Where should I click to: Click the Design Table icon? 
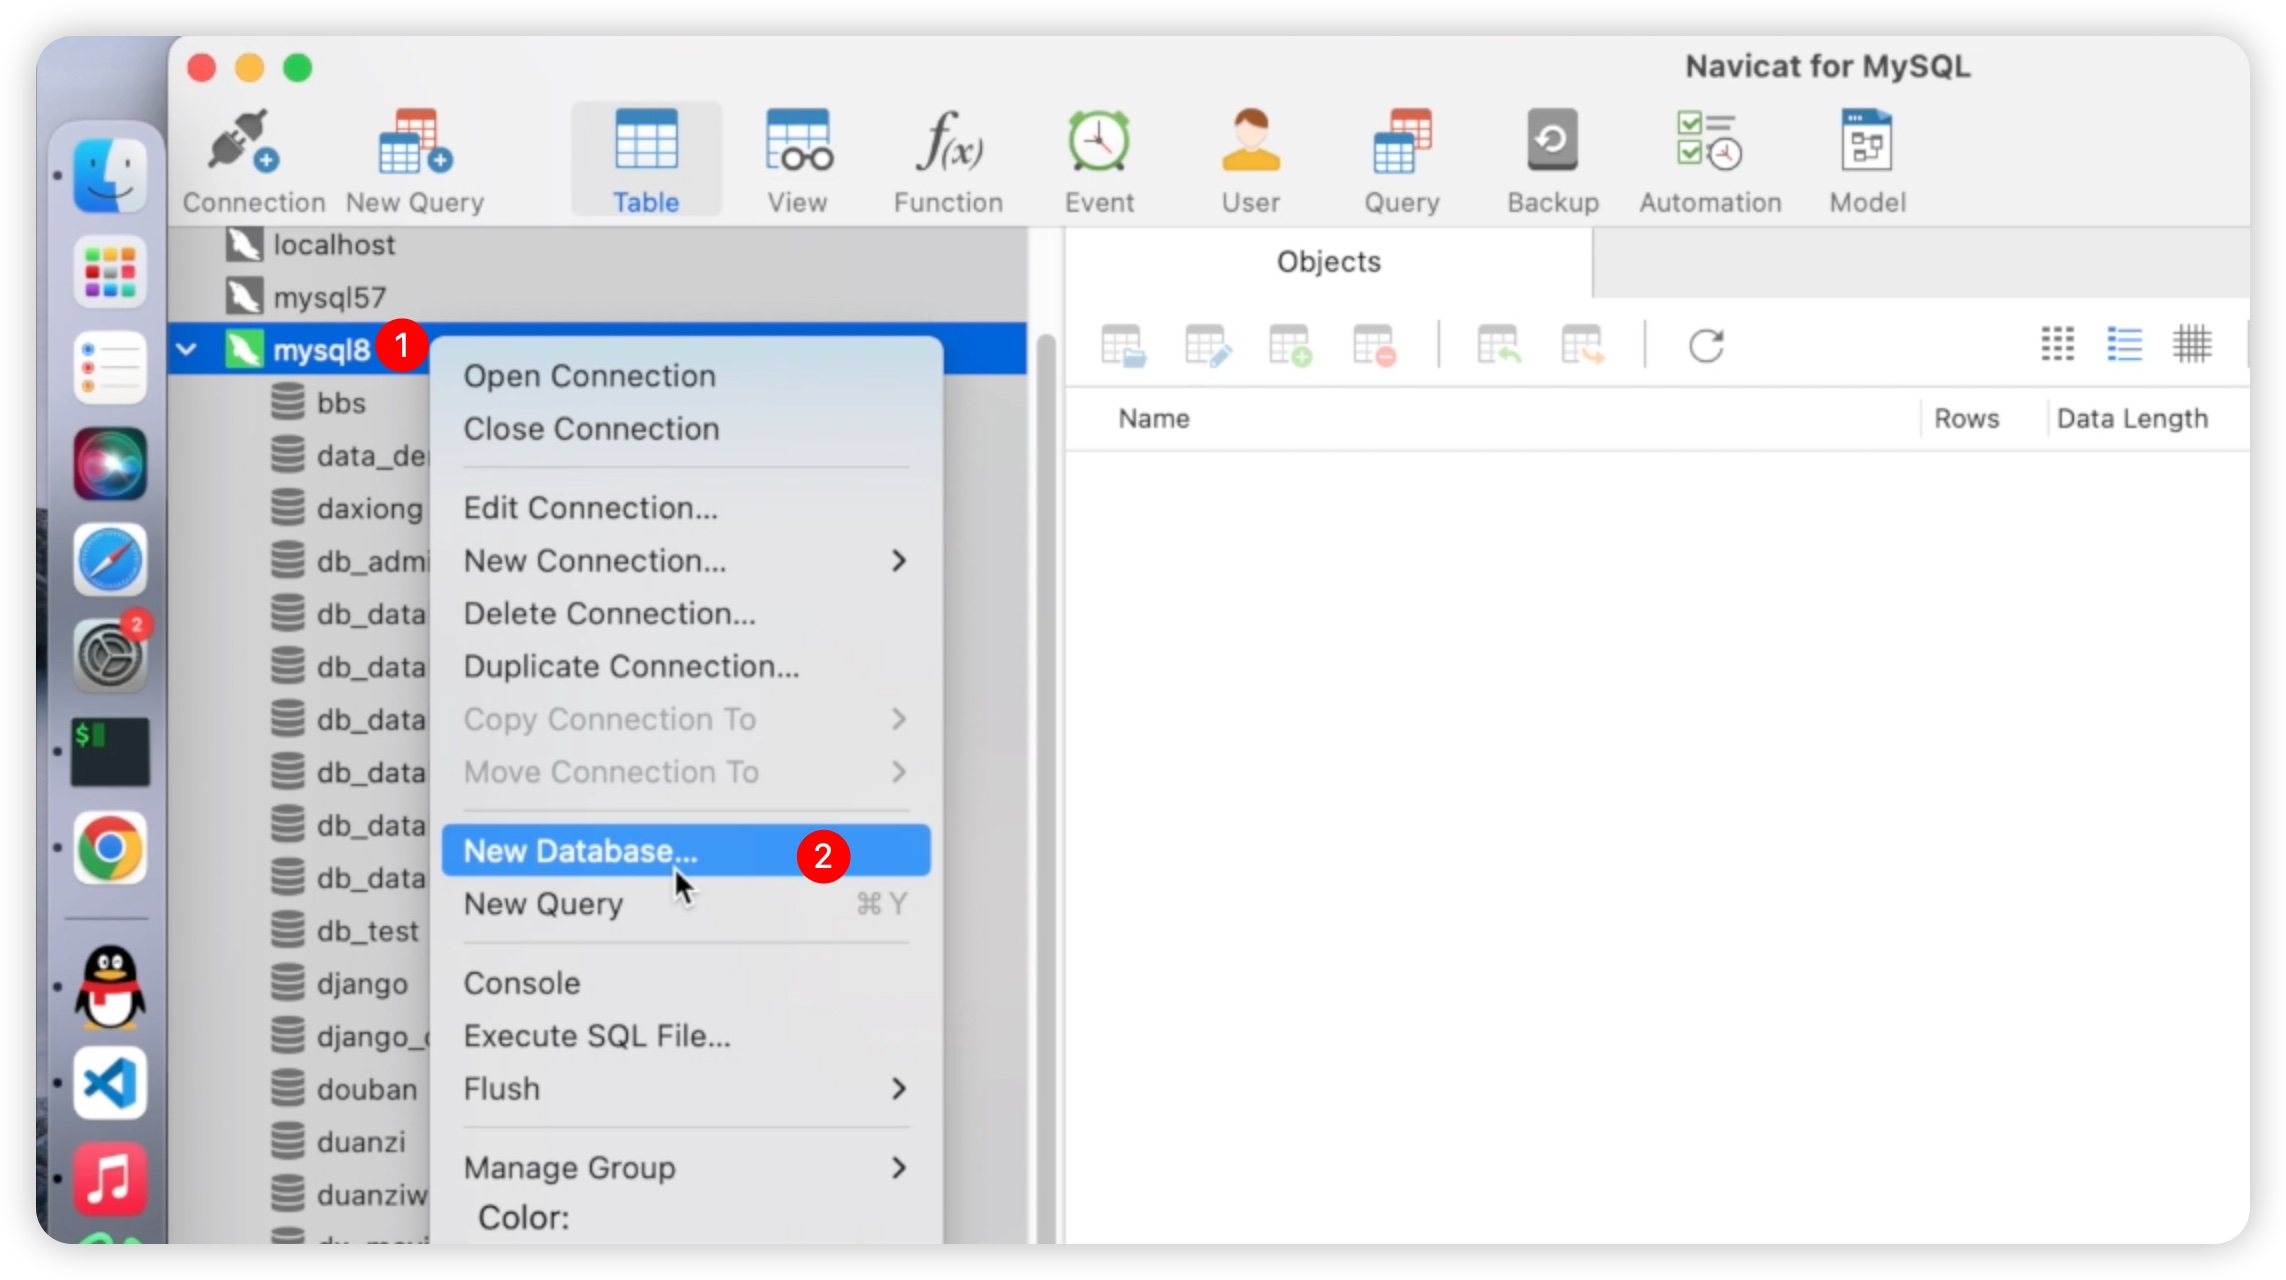(1207, 346)
